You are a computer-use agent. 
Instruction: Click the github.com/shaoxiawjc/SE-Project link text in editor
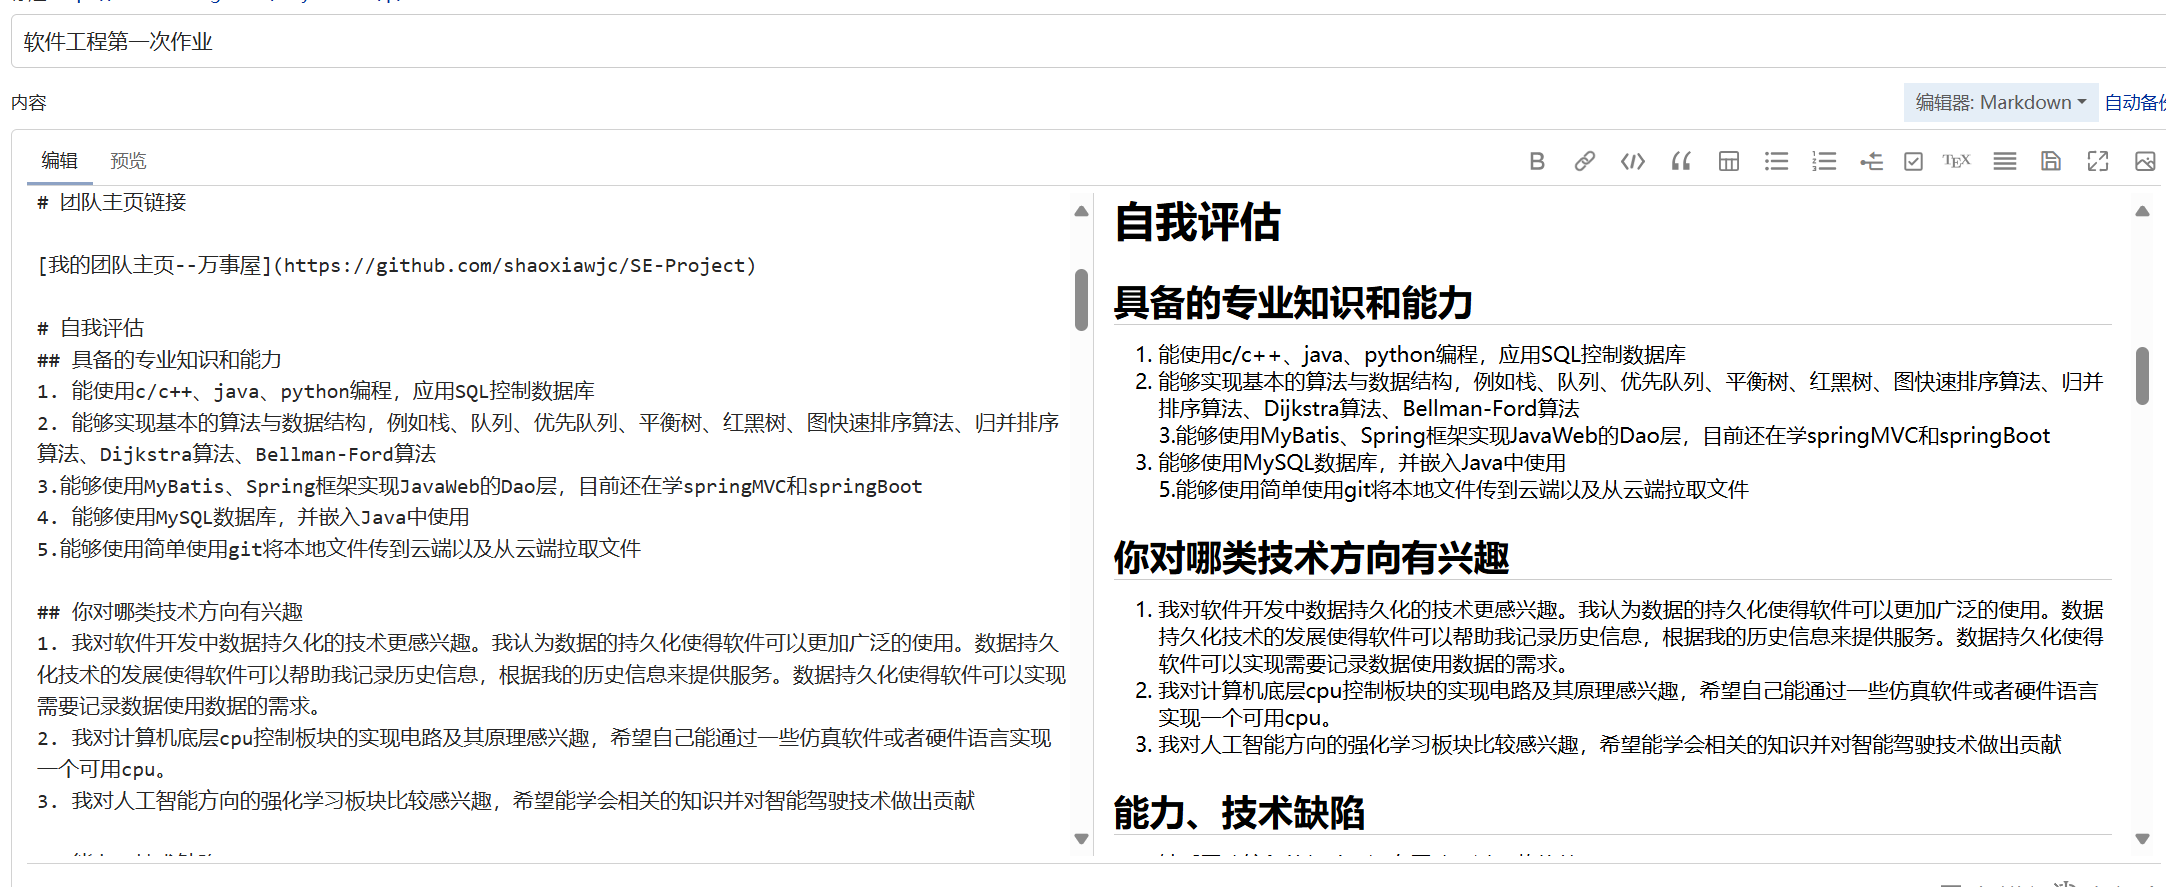(x=515, y=265)
